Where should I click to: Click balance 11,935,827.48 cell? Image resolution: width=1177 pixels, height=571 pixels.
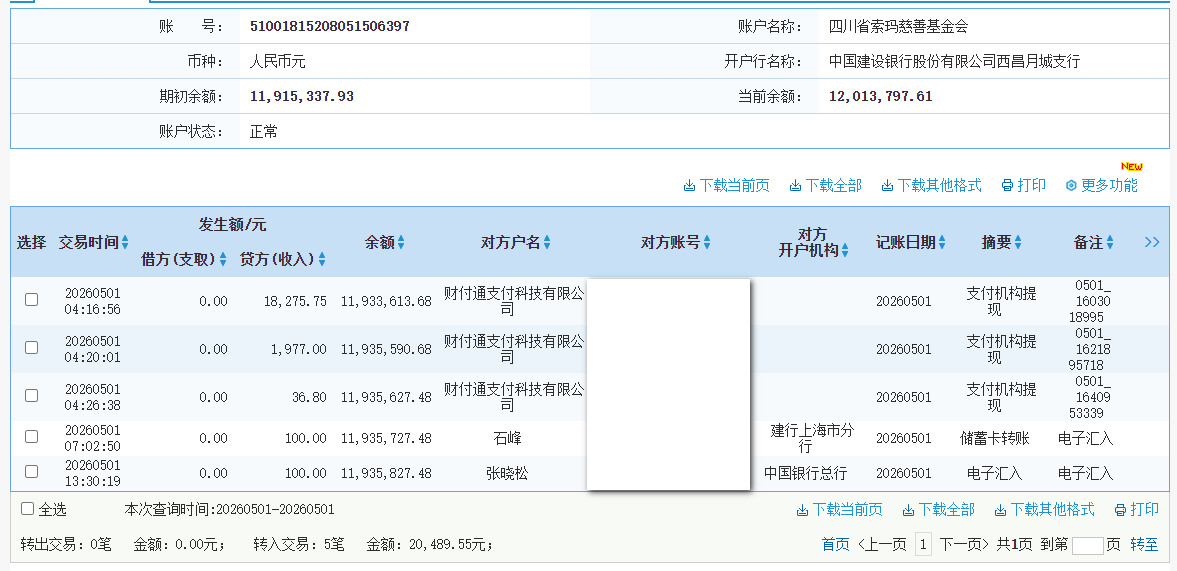click(x=386, y=473)
